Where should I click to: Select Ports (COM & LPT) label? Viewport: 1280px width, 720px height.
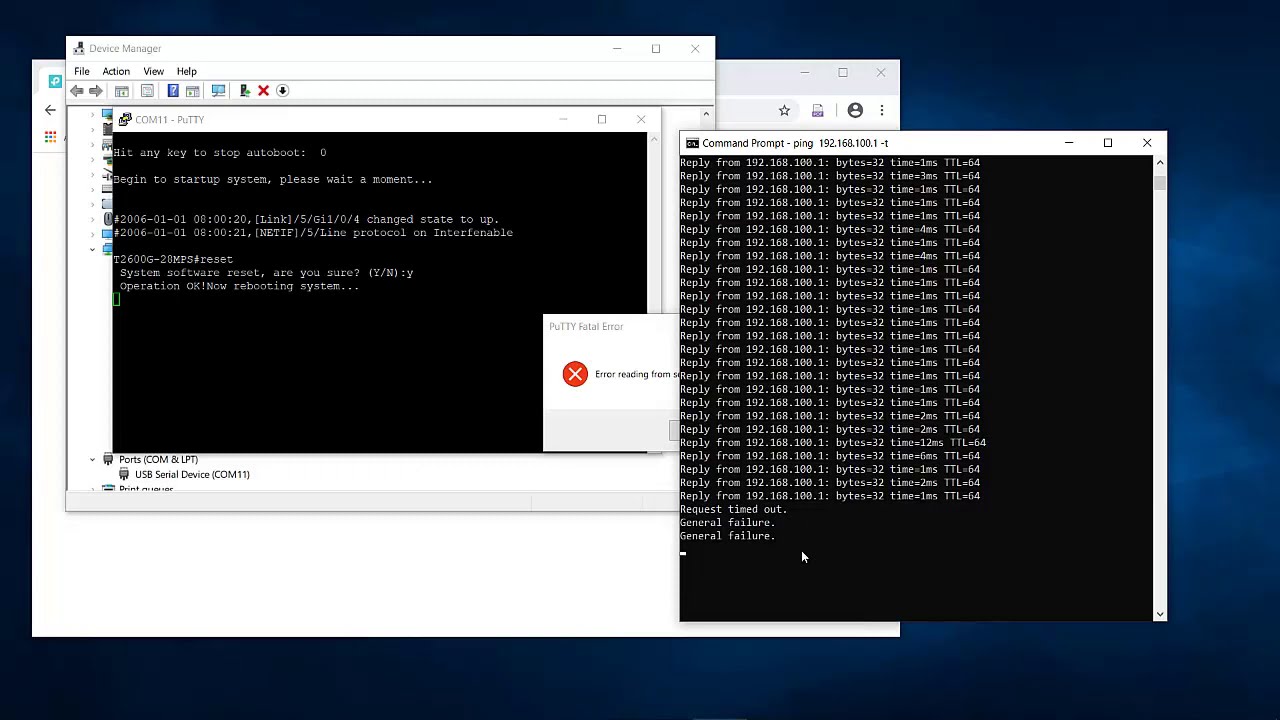coord(158,459)
